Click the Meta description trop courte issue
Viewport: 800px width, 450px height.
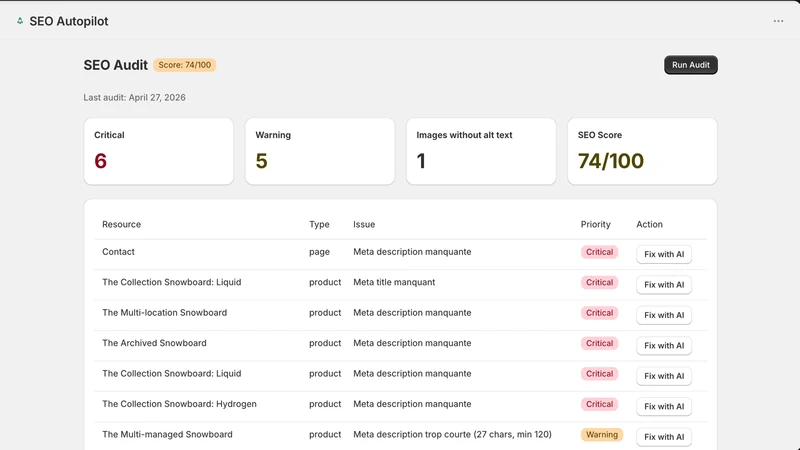(x=453, y=434)
